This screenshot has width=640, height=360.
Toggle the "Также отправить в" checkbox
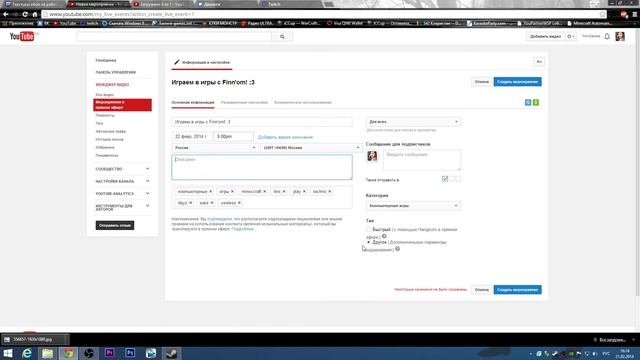[445, 179]
